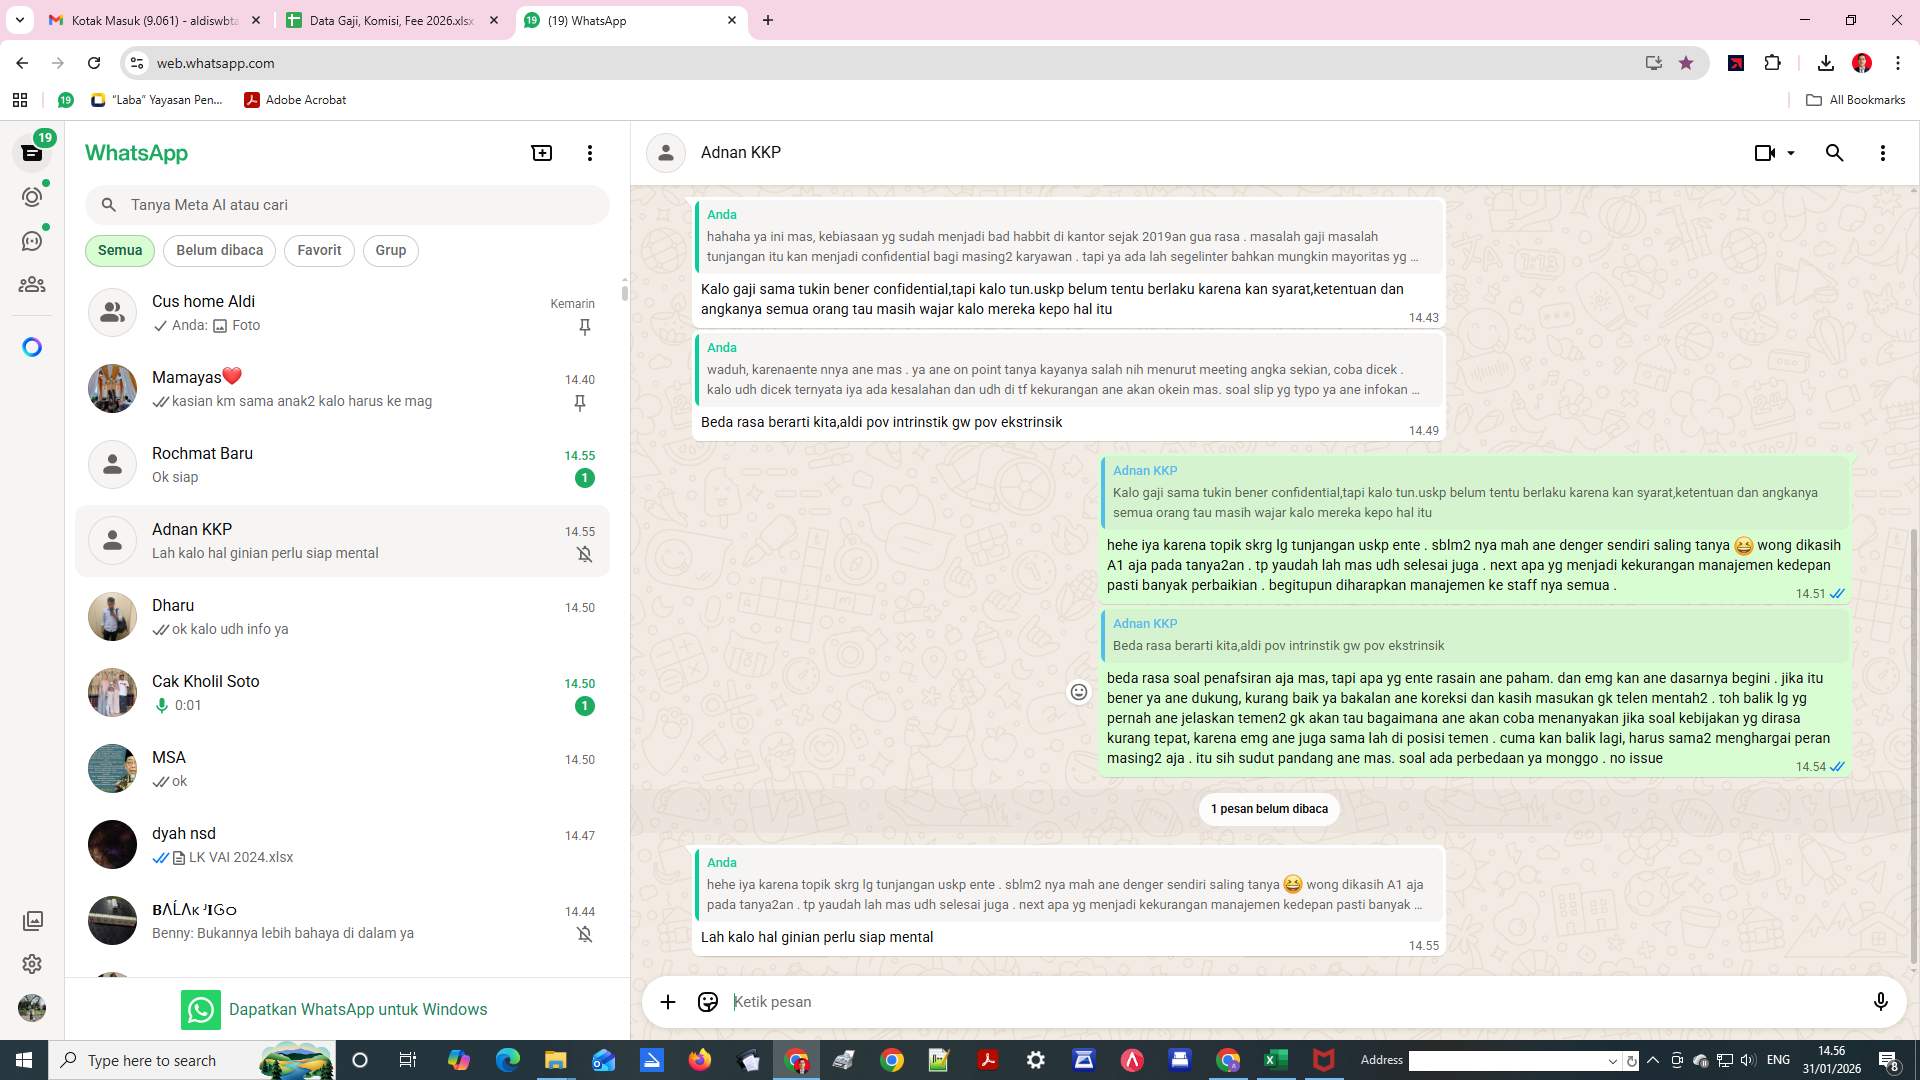Search within the Adnan KKP conversation

tap(1835, 152)
